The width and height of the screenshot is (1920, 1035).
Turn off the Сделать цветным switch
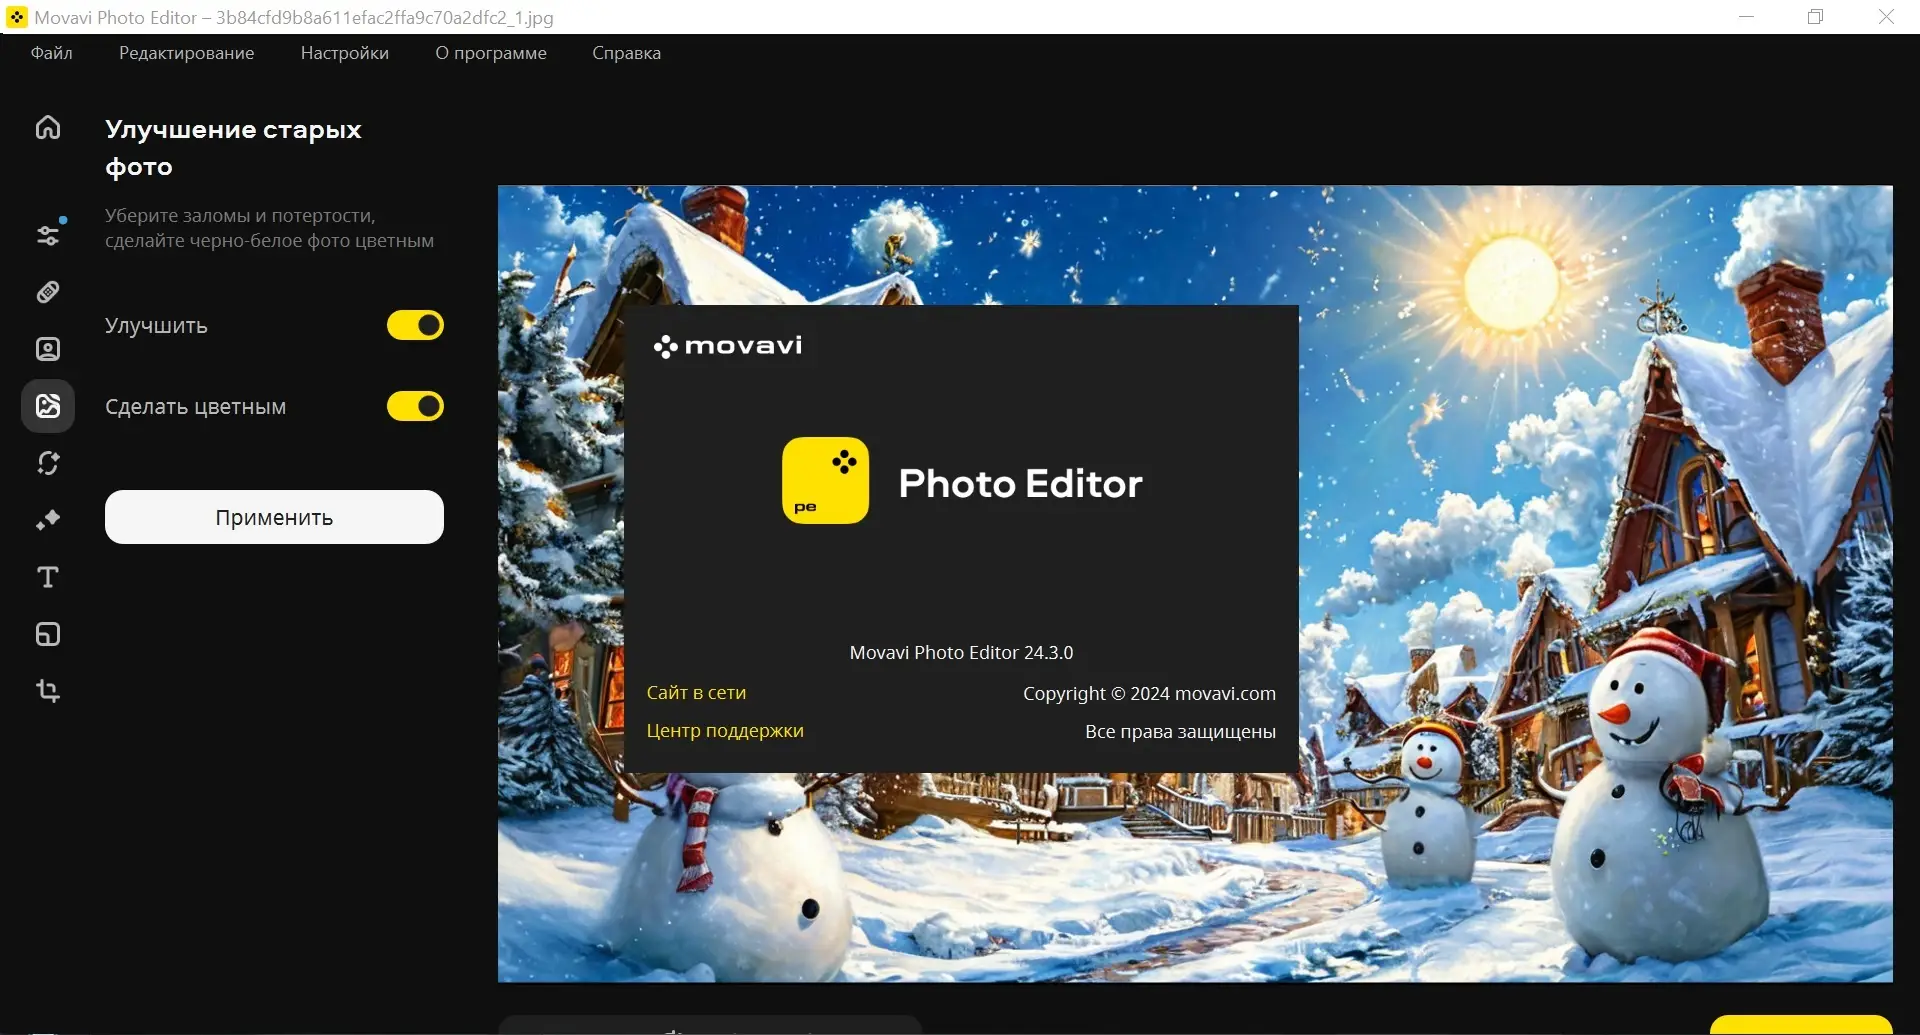tap(415, 406)
